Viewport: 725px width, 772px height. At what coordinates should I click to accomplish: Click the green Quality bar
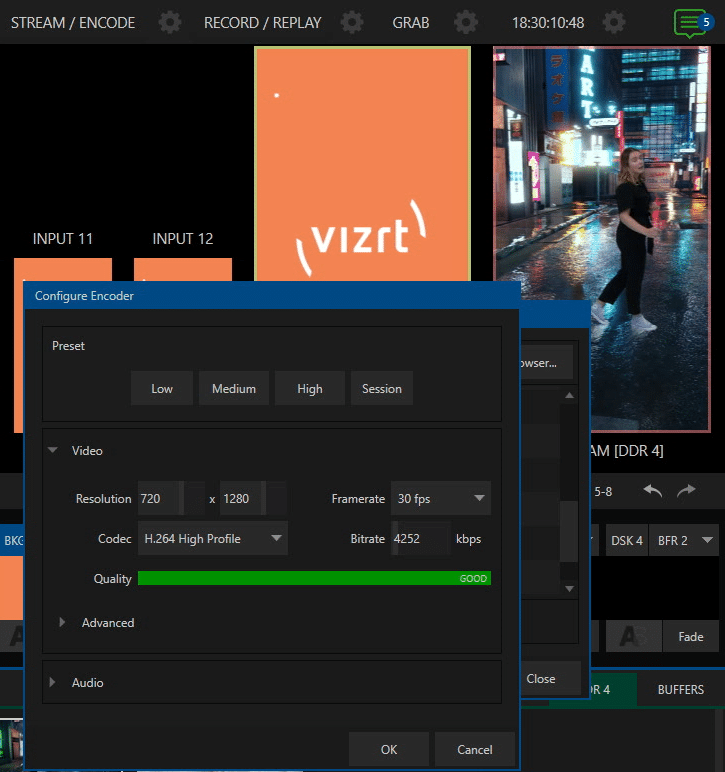314,578
